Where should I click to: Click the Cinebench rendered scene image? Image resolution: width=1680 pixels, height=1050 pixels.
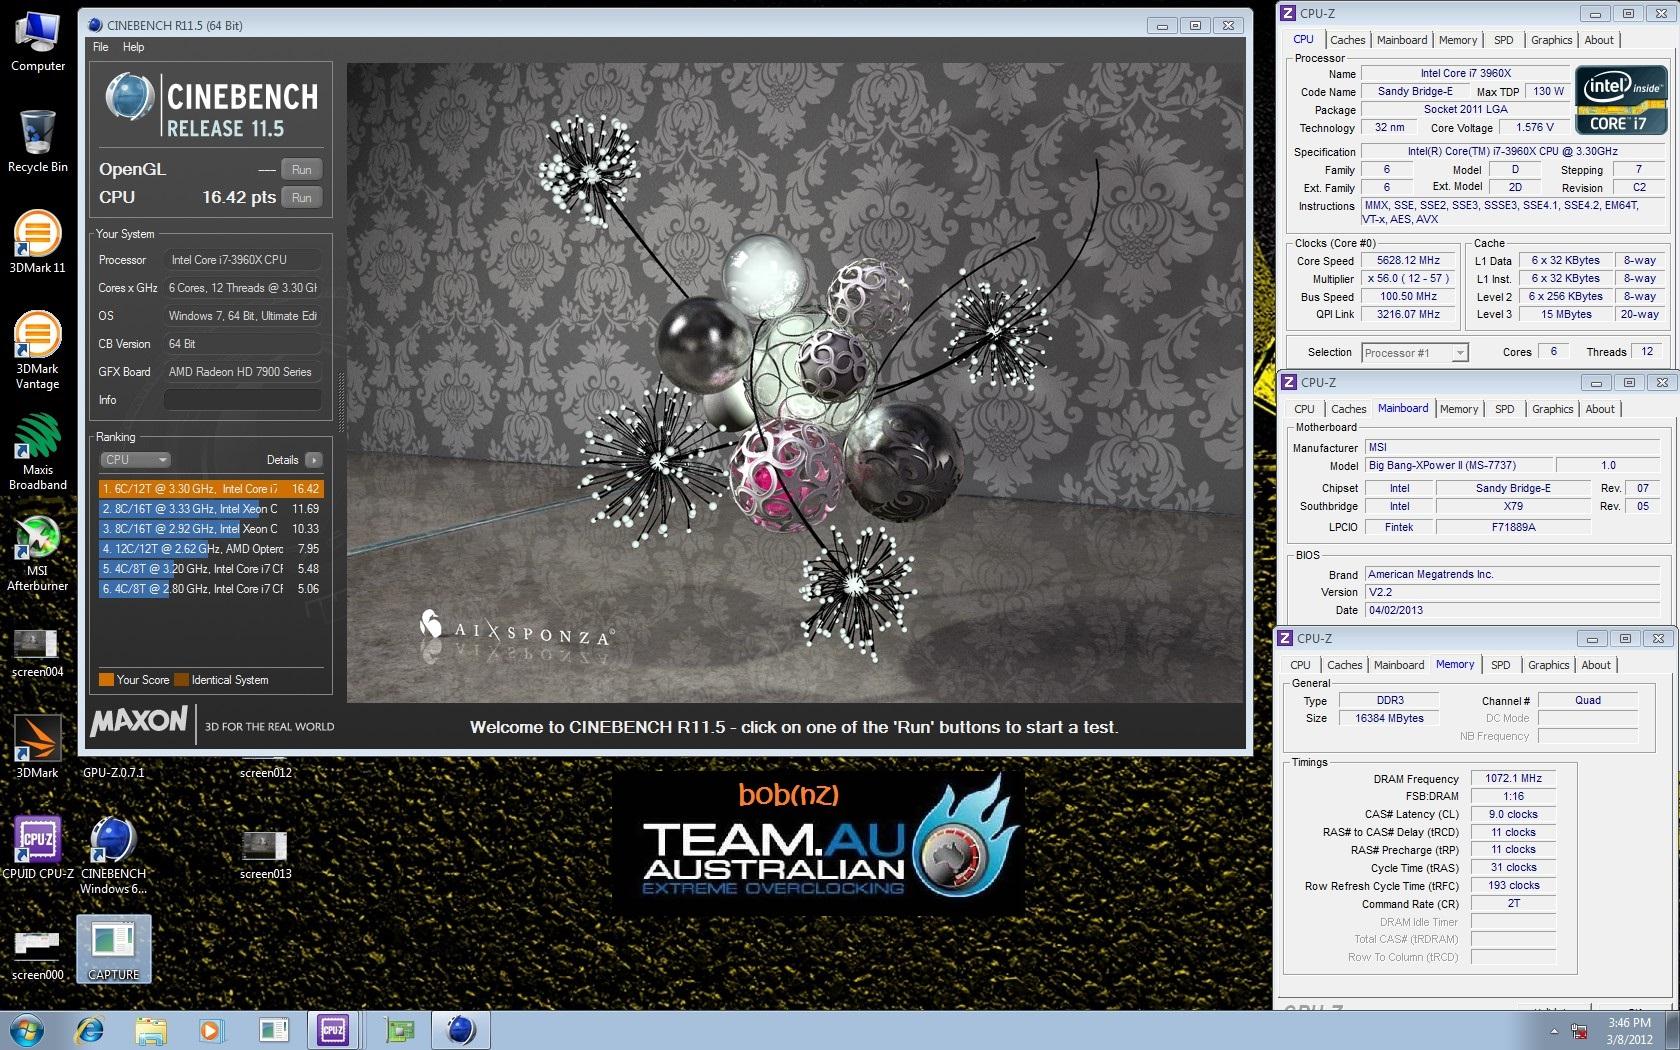click(x=796, y=383)
